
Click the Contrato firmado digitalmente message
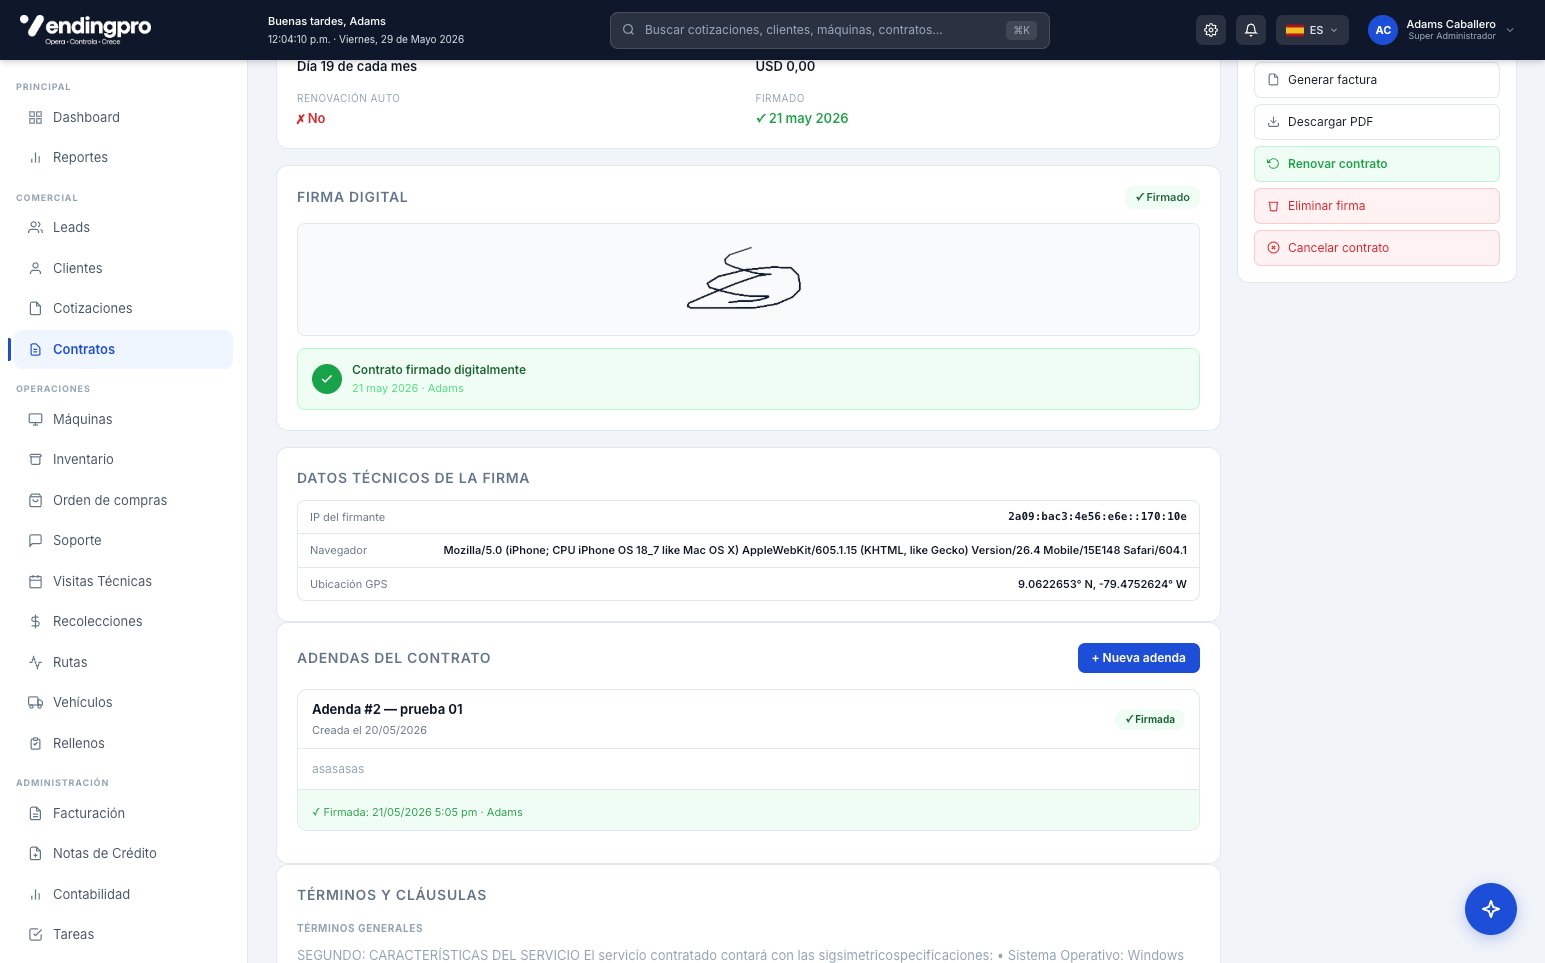[439, 370]
